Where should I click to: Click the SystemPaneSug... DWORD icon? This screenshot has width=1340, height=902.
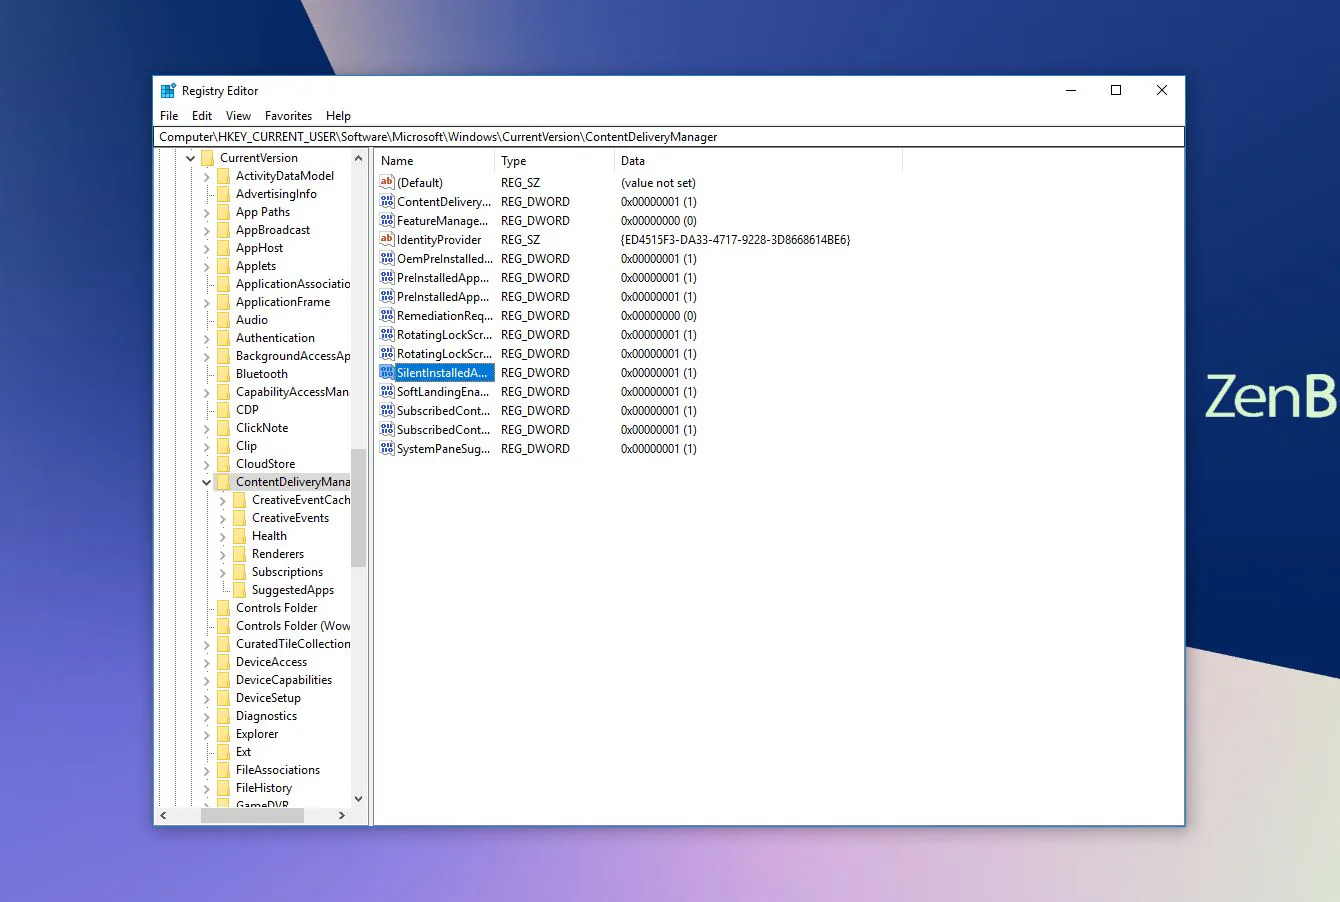[387, 448]
